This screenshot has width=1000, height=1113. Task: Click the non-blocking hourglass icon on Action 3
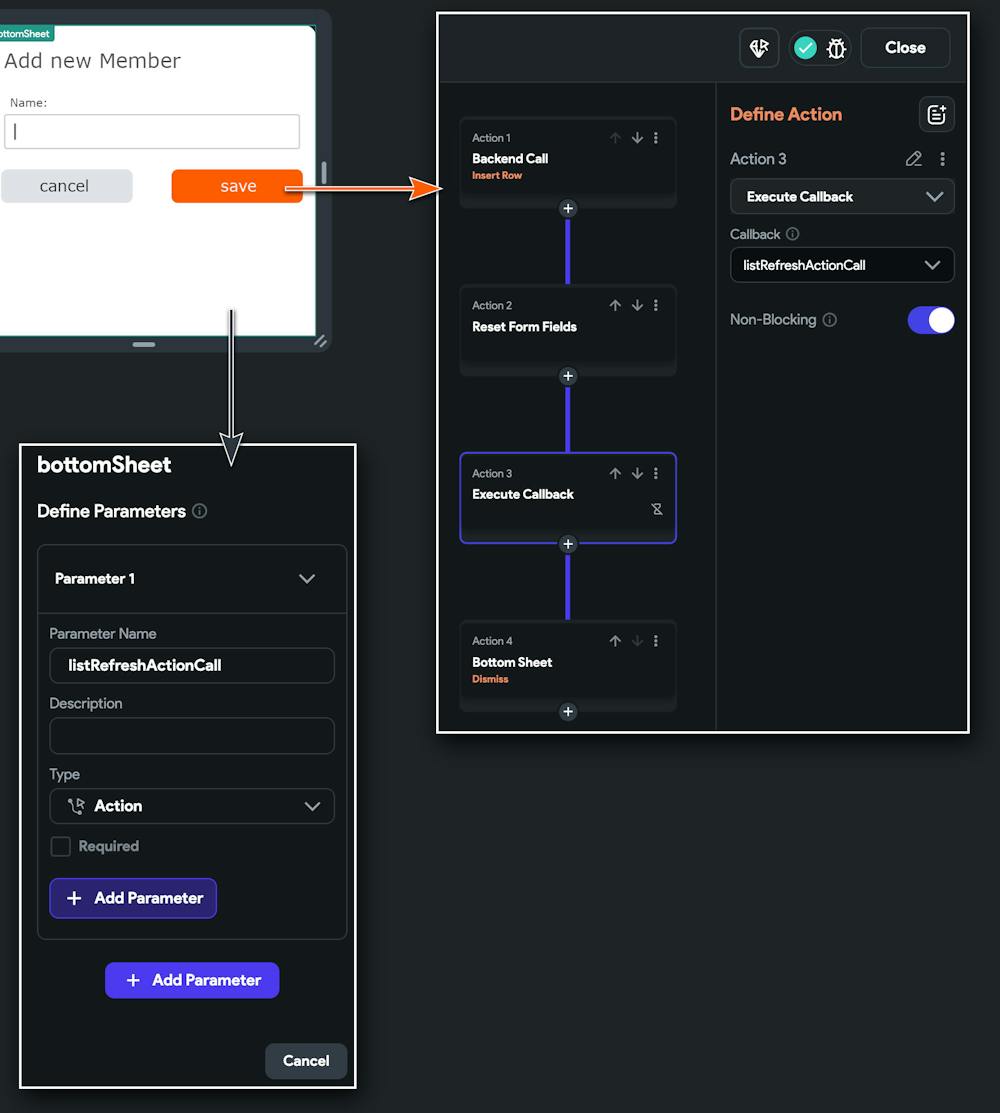[x=657, y=509]
